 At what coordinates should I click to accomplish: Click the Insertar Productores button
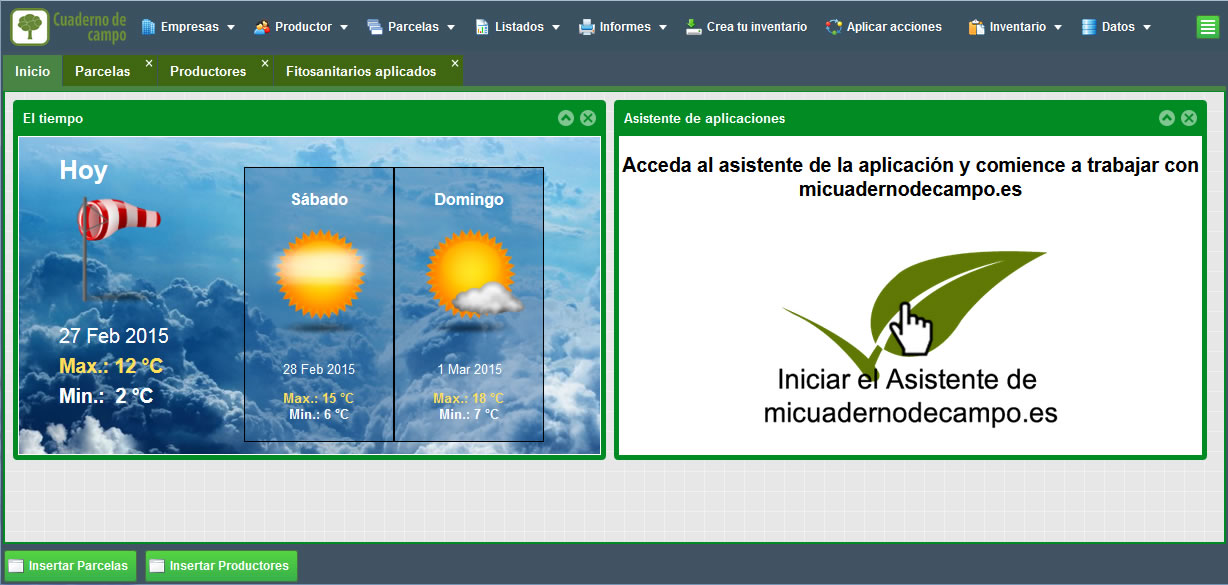pos(221,566)
